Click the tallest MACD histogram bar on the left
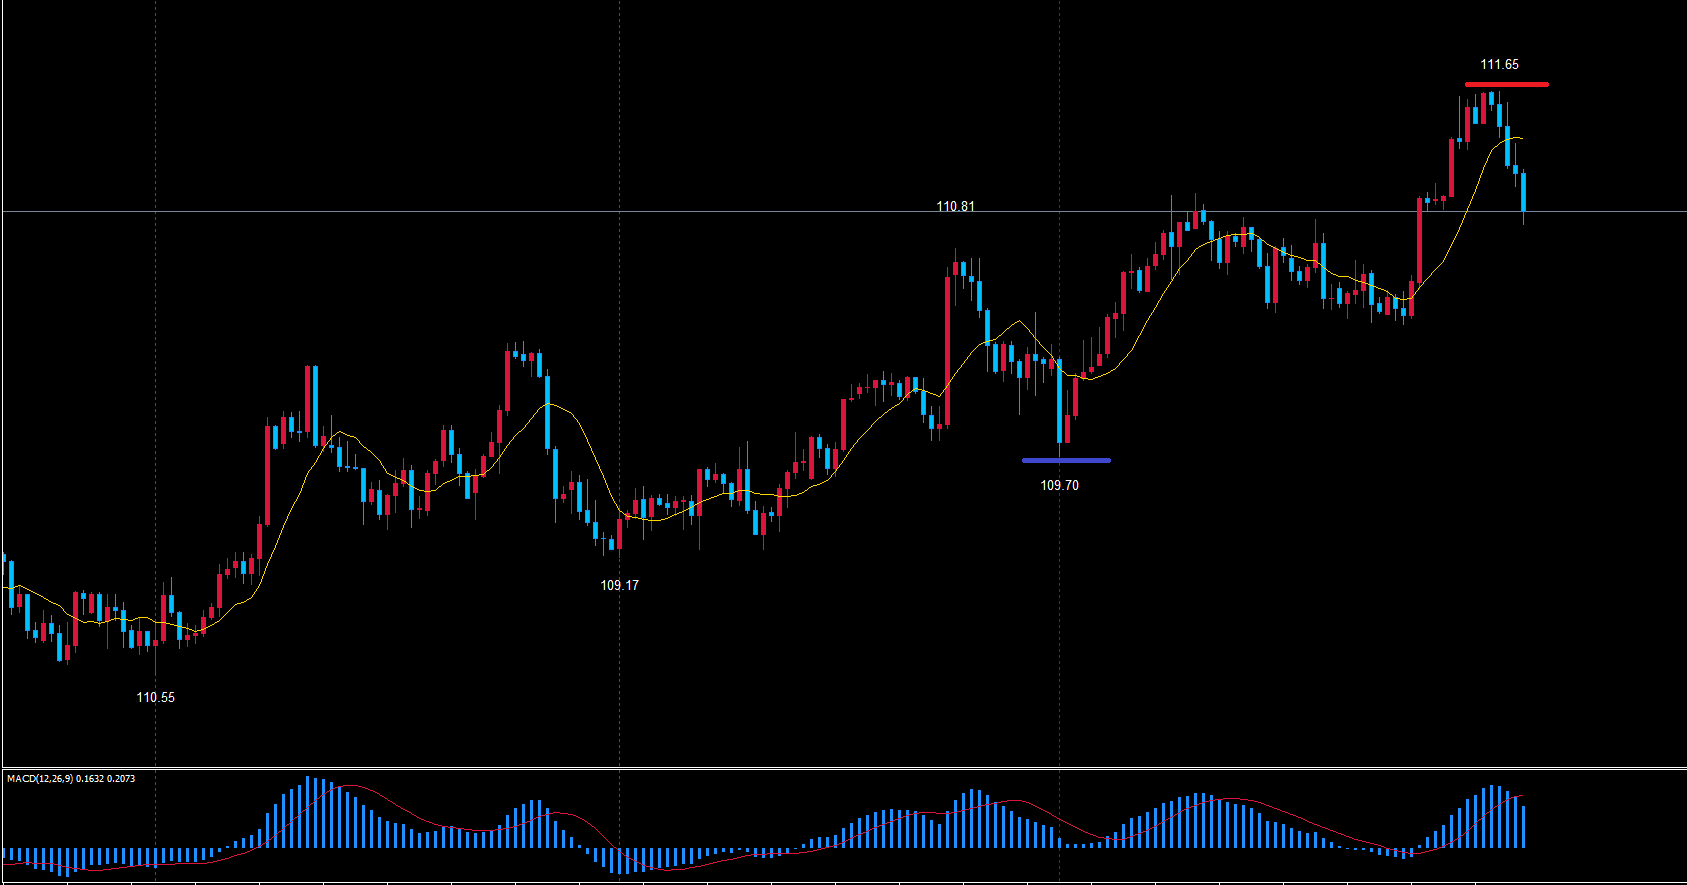The image size is (1687, 885). [308, 812]
